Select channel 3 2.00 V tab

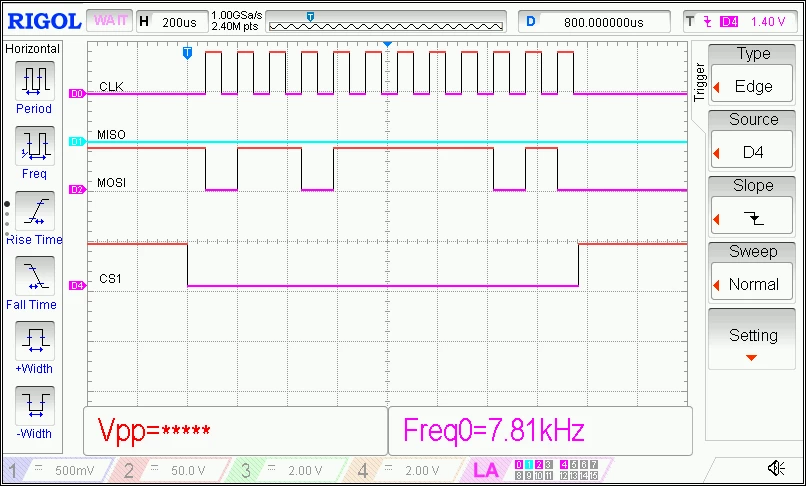click(289, 470)
